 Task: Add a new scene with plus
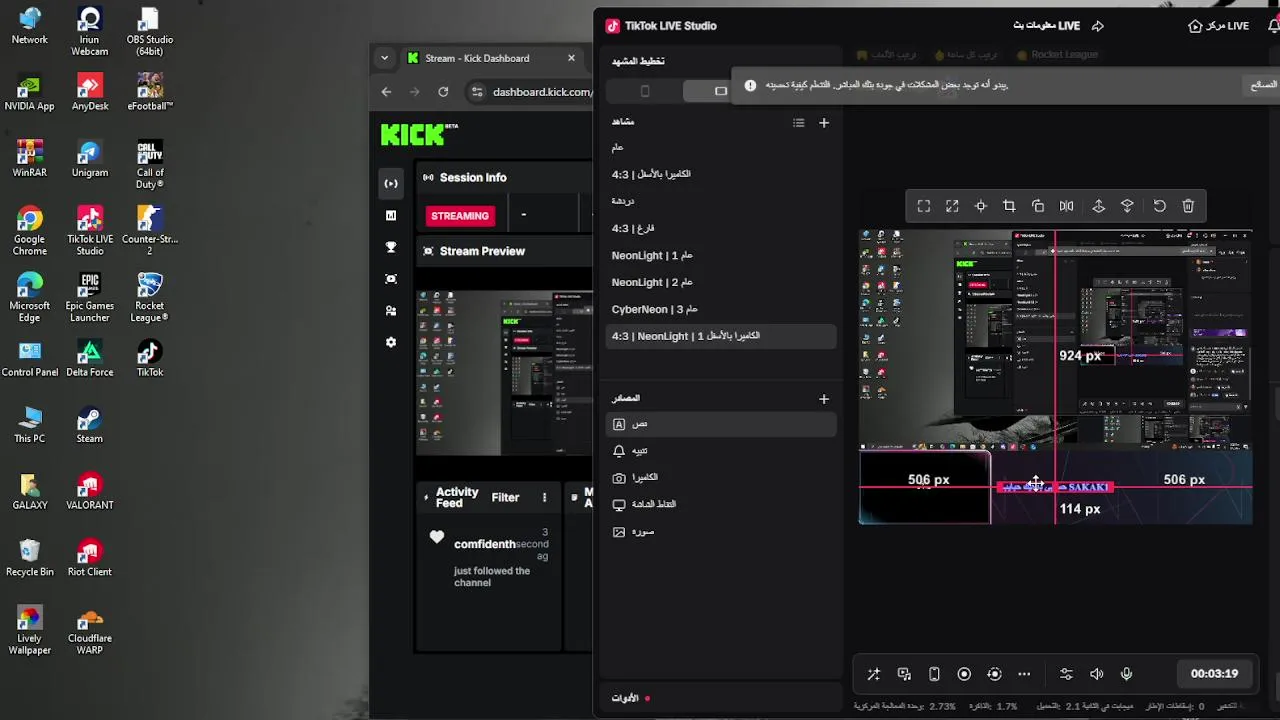tap(824, 122)
